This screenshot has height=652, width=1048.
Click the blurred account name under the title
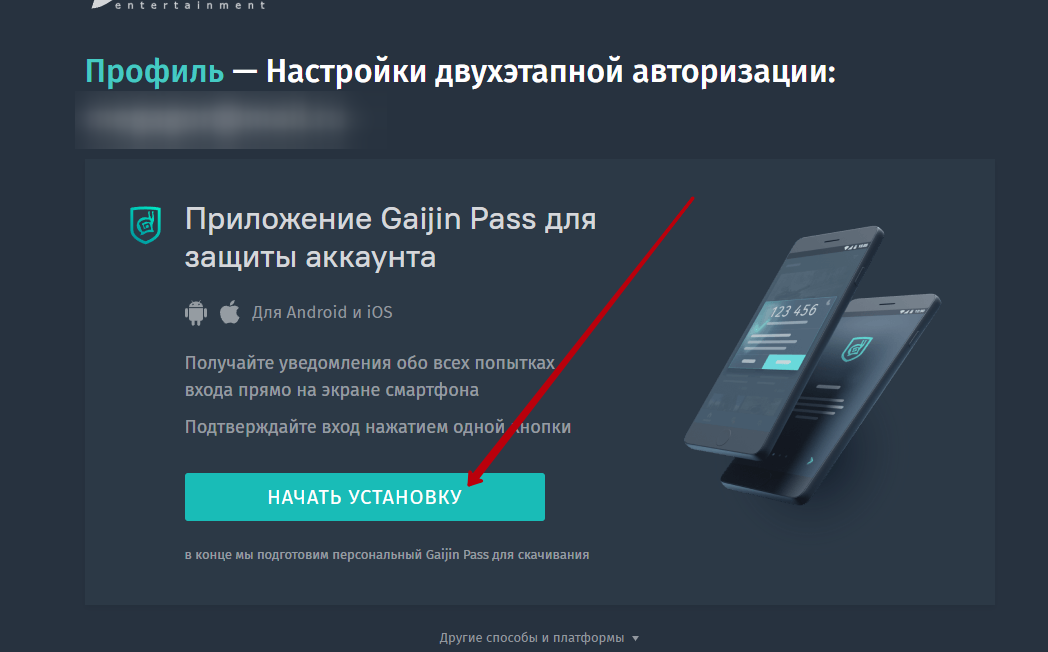[x=218, y=120]
